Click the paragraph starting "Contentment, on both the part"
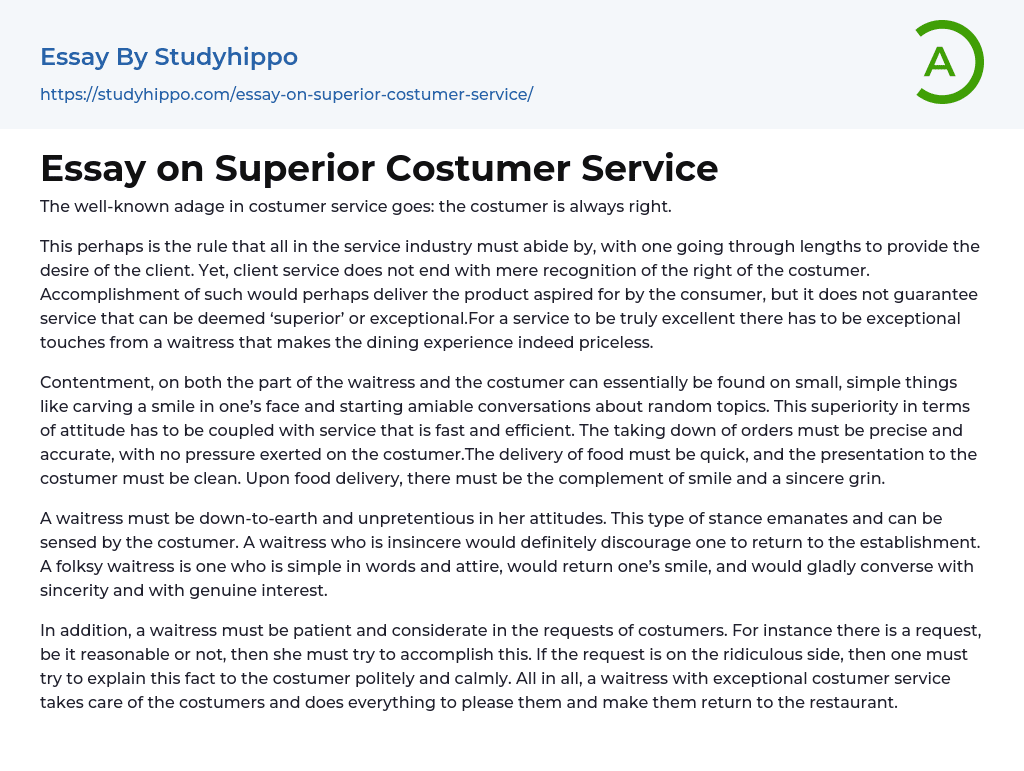Viewport: 1024px width, 771px height. 510,430
